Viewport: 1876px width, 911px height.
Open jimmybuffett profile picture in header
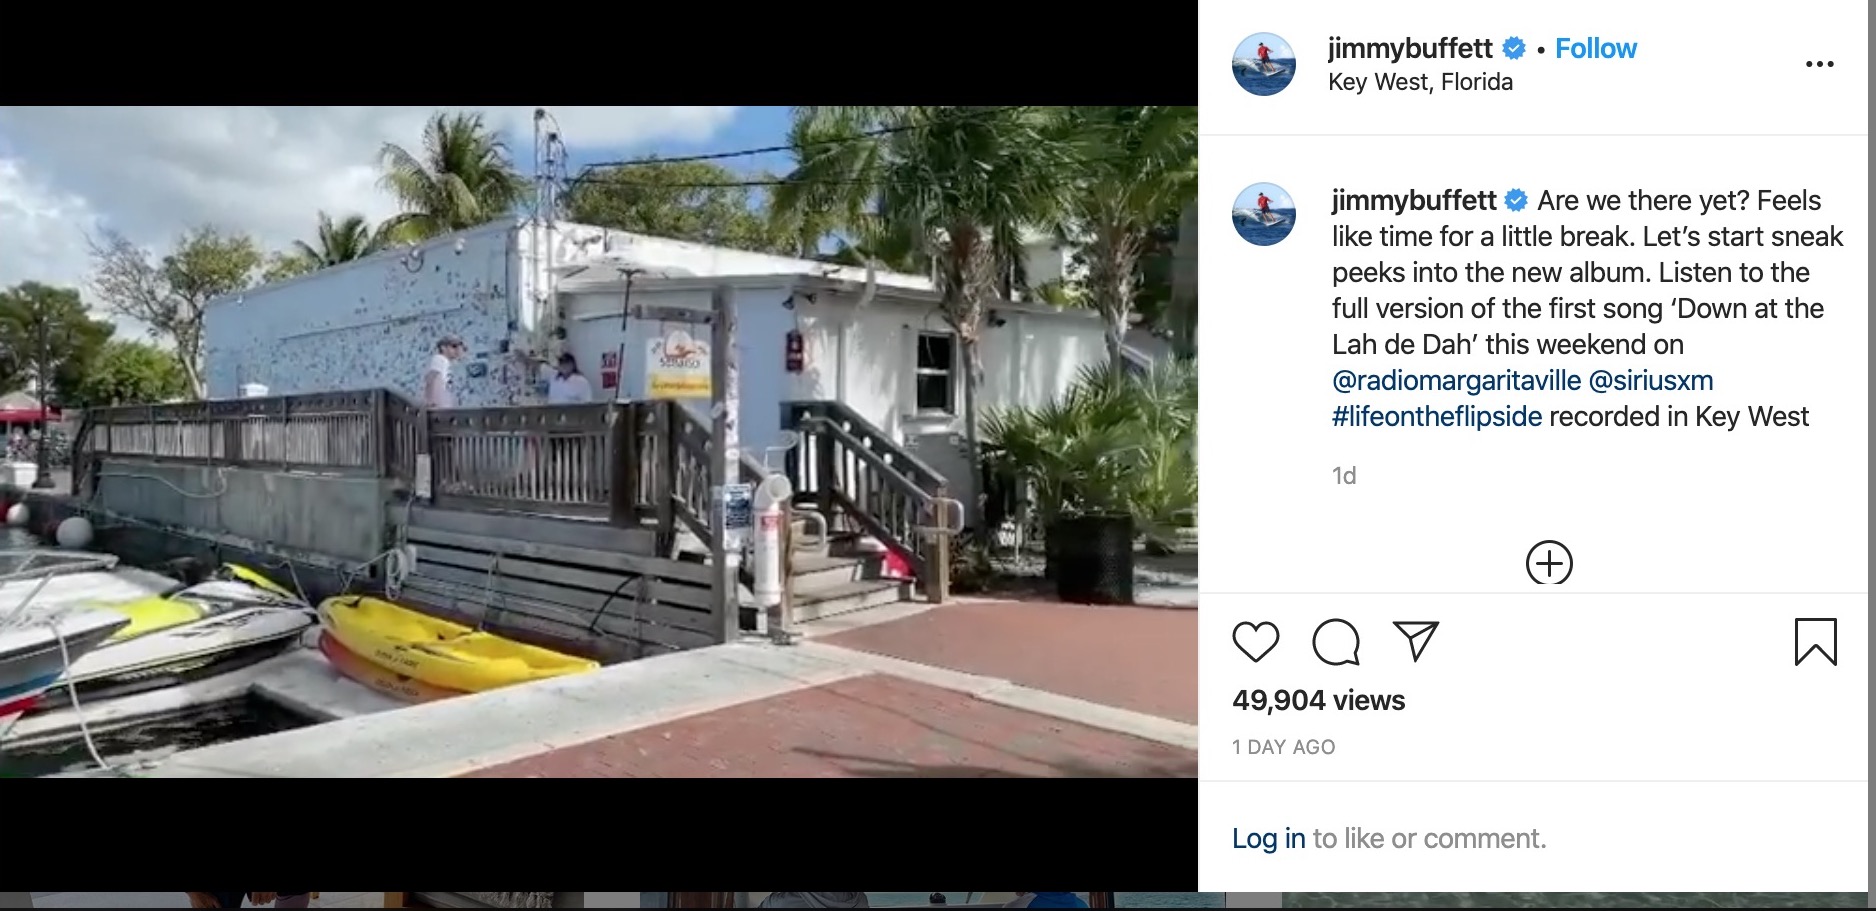tap(1263, 64)
